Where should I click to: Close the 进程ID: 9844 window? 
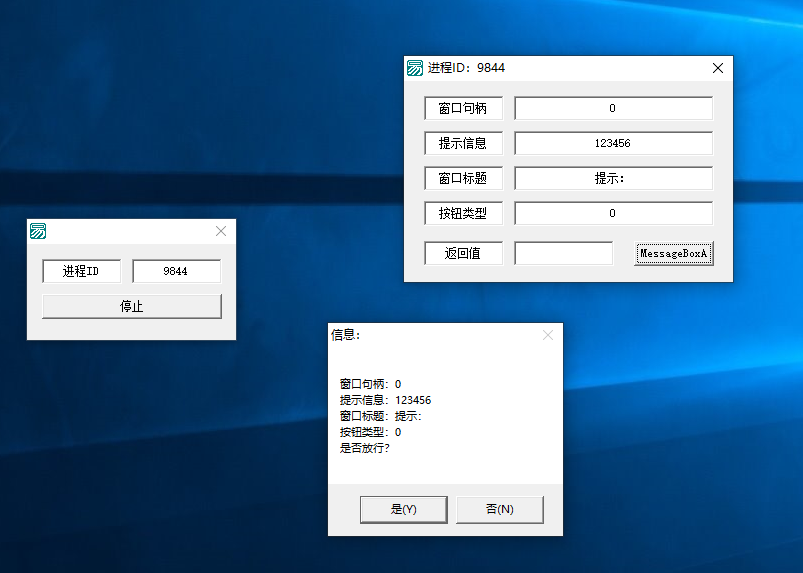click(x=717, y=68)
